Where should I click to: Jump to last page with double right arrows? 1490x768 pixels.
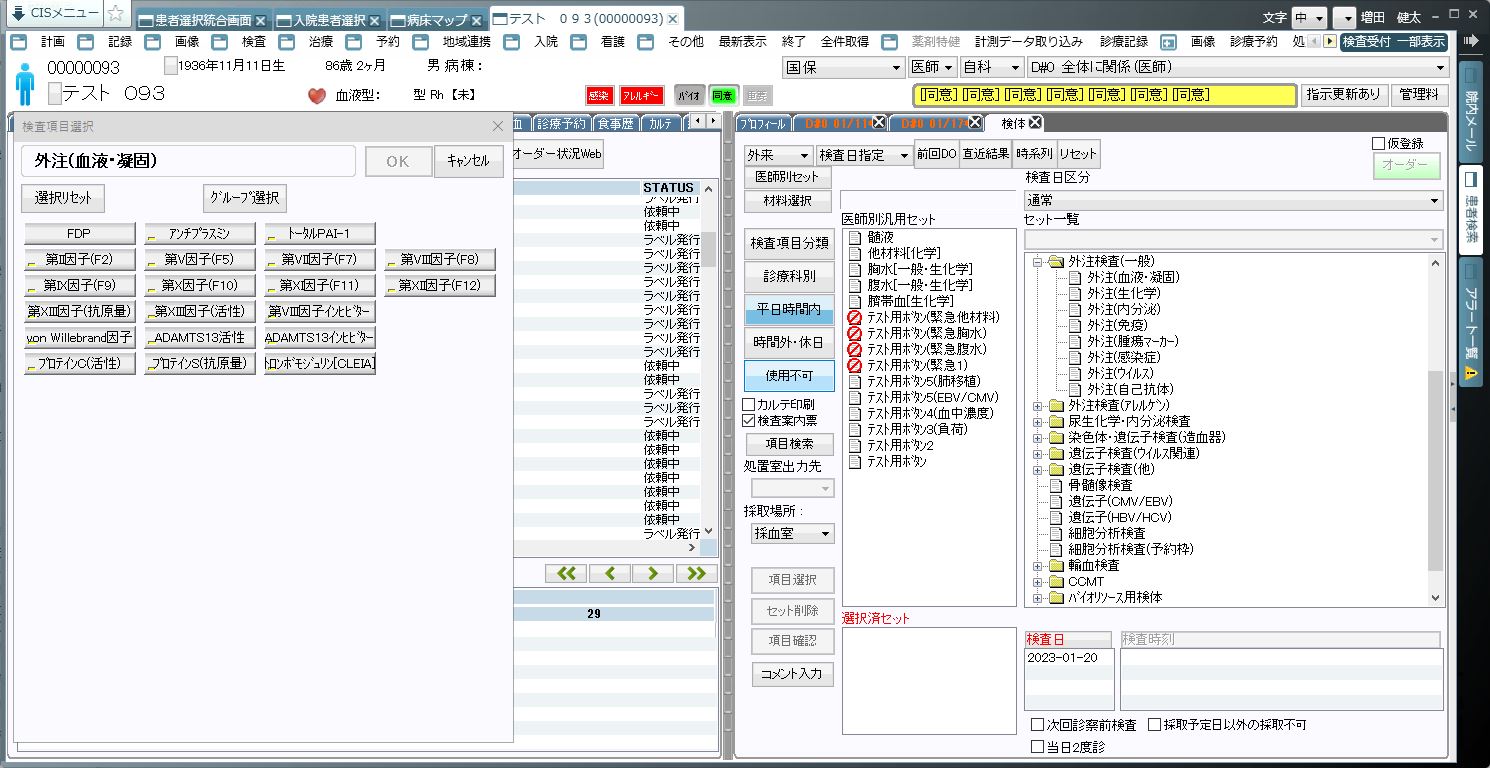(x=696, y=573)
